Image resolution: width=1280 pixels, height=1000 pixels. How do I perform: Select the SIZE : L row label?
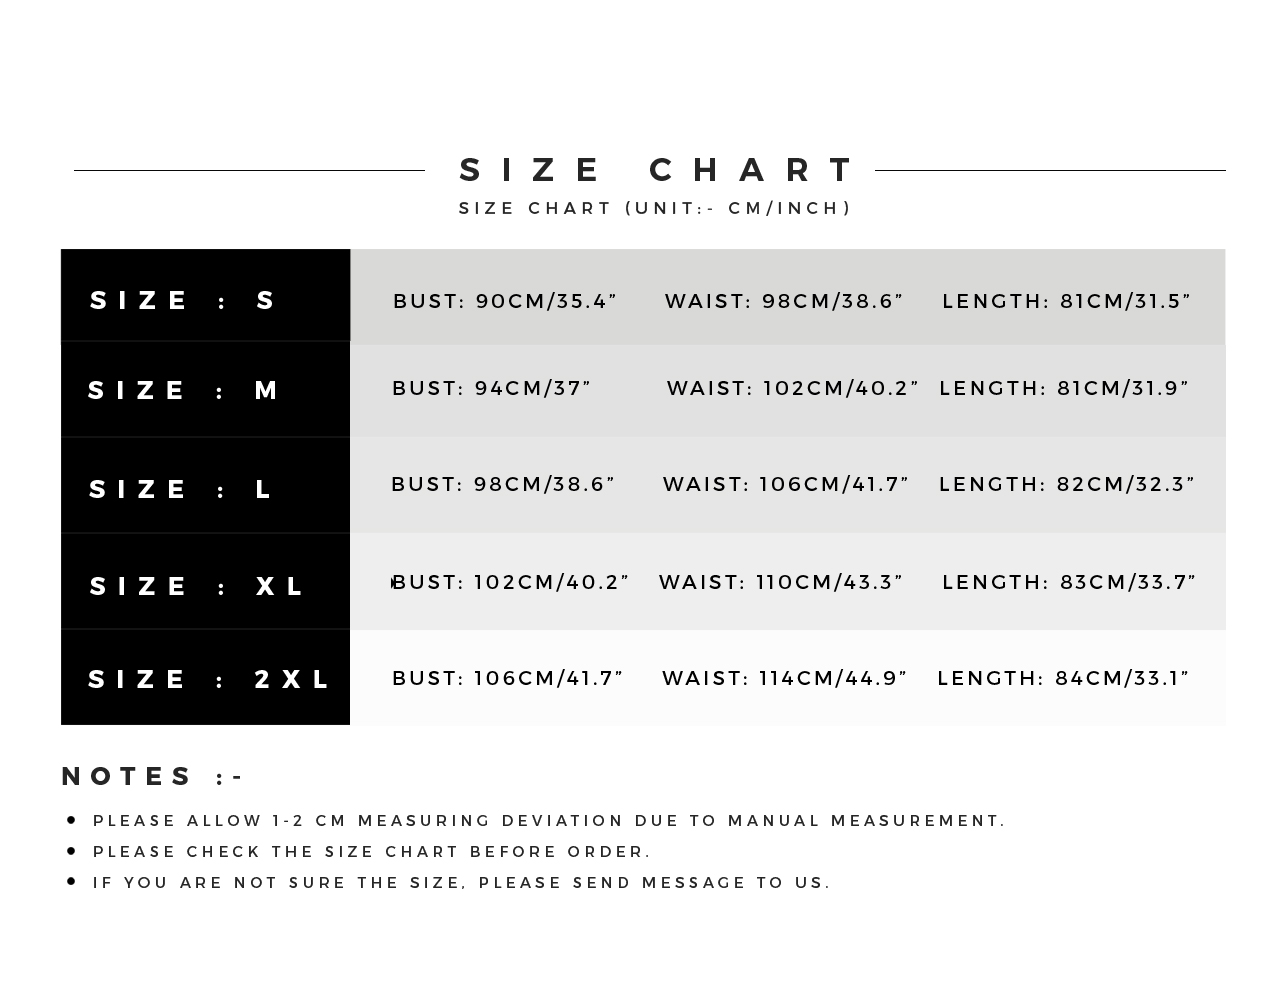pyautogui.click(x=181, y=489)
